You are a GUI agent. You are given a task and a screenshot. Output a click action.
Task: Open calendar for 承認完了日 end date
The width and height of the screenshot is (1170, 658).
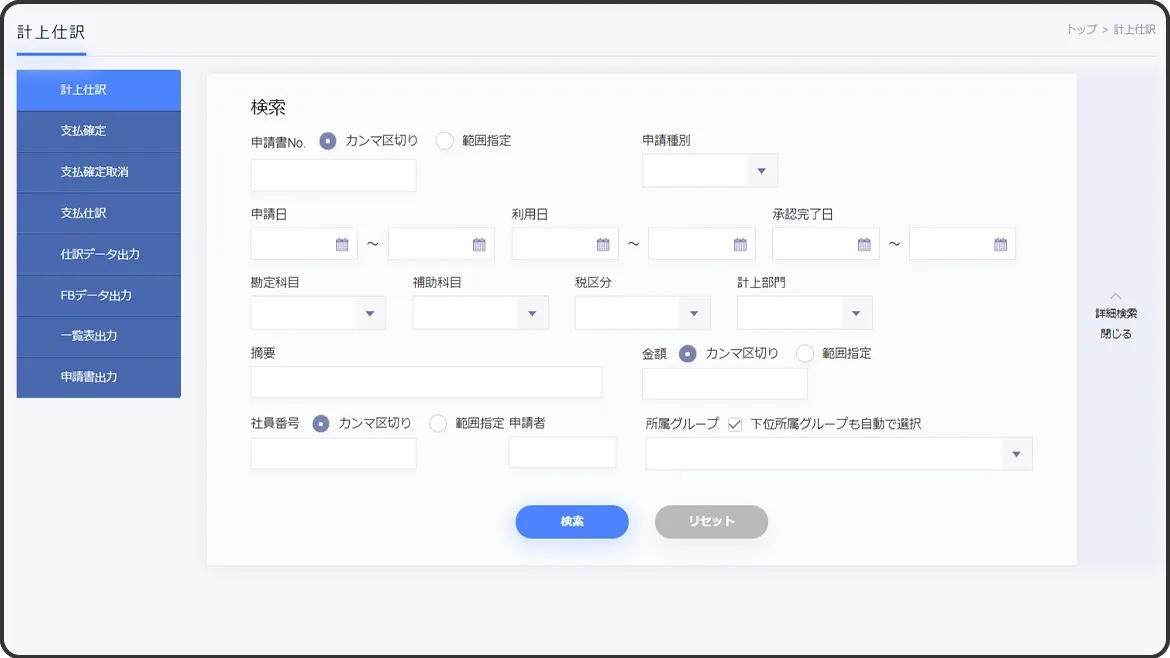click(1000, 244)
